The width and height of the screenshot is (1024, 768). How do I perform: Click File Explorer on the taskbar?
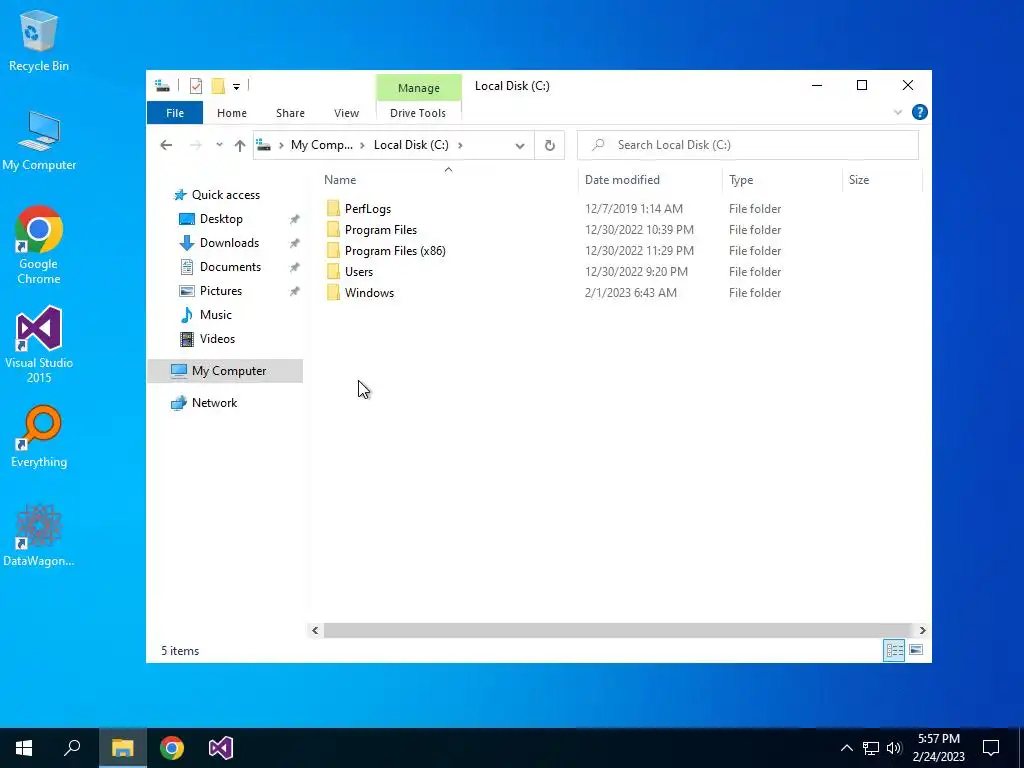(122, 748)
